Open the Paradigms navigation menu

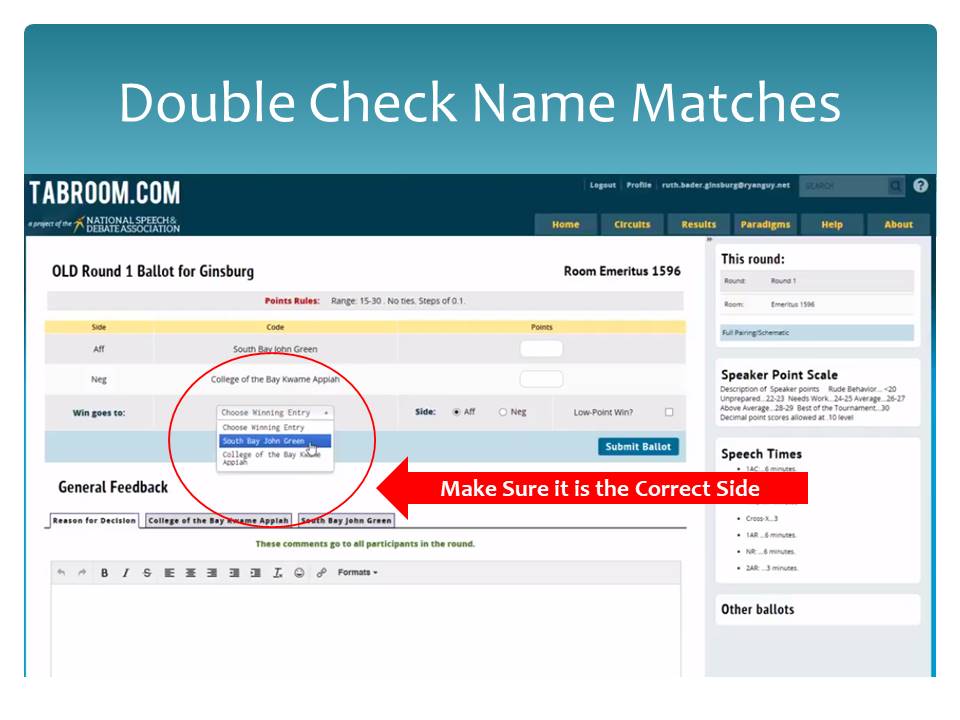tap(765, 224)
